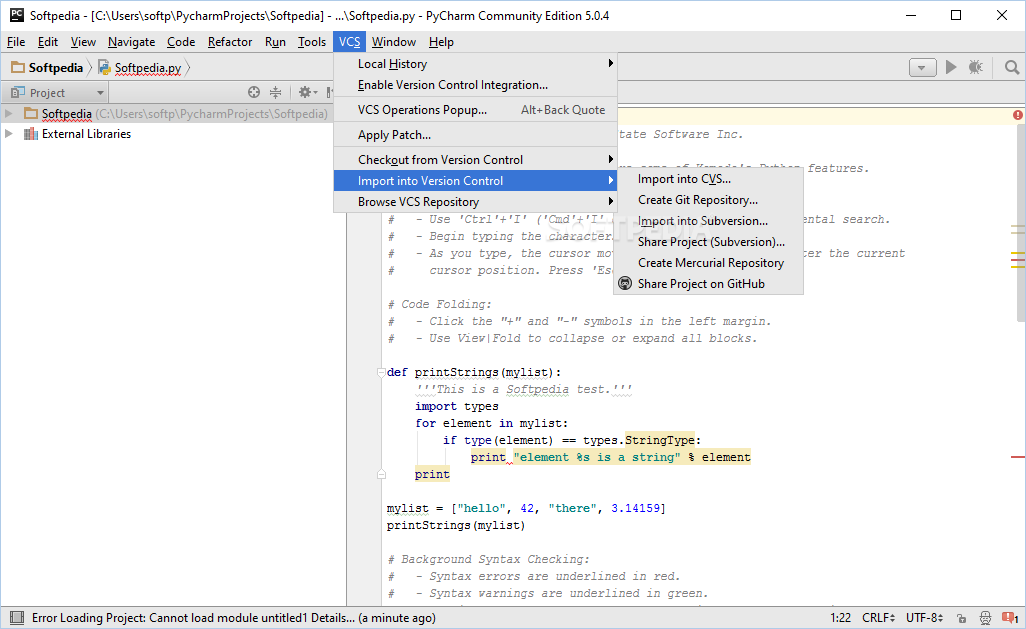
Task: Click the PyCharm logo in title bar
Action: [16, 15]
